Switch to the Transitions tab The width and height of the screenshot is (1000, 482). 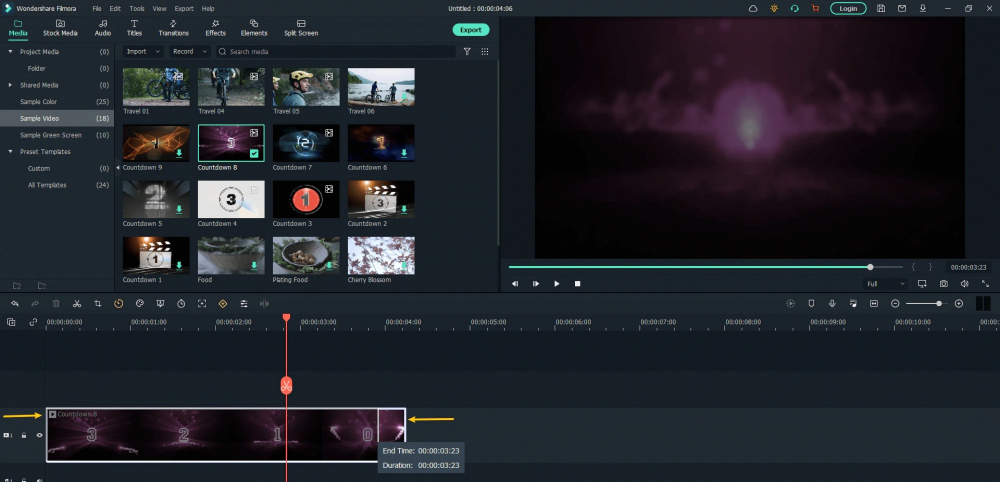pyautogui.click(x=173, y=27)
